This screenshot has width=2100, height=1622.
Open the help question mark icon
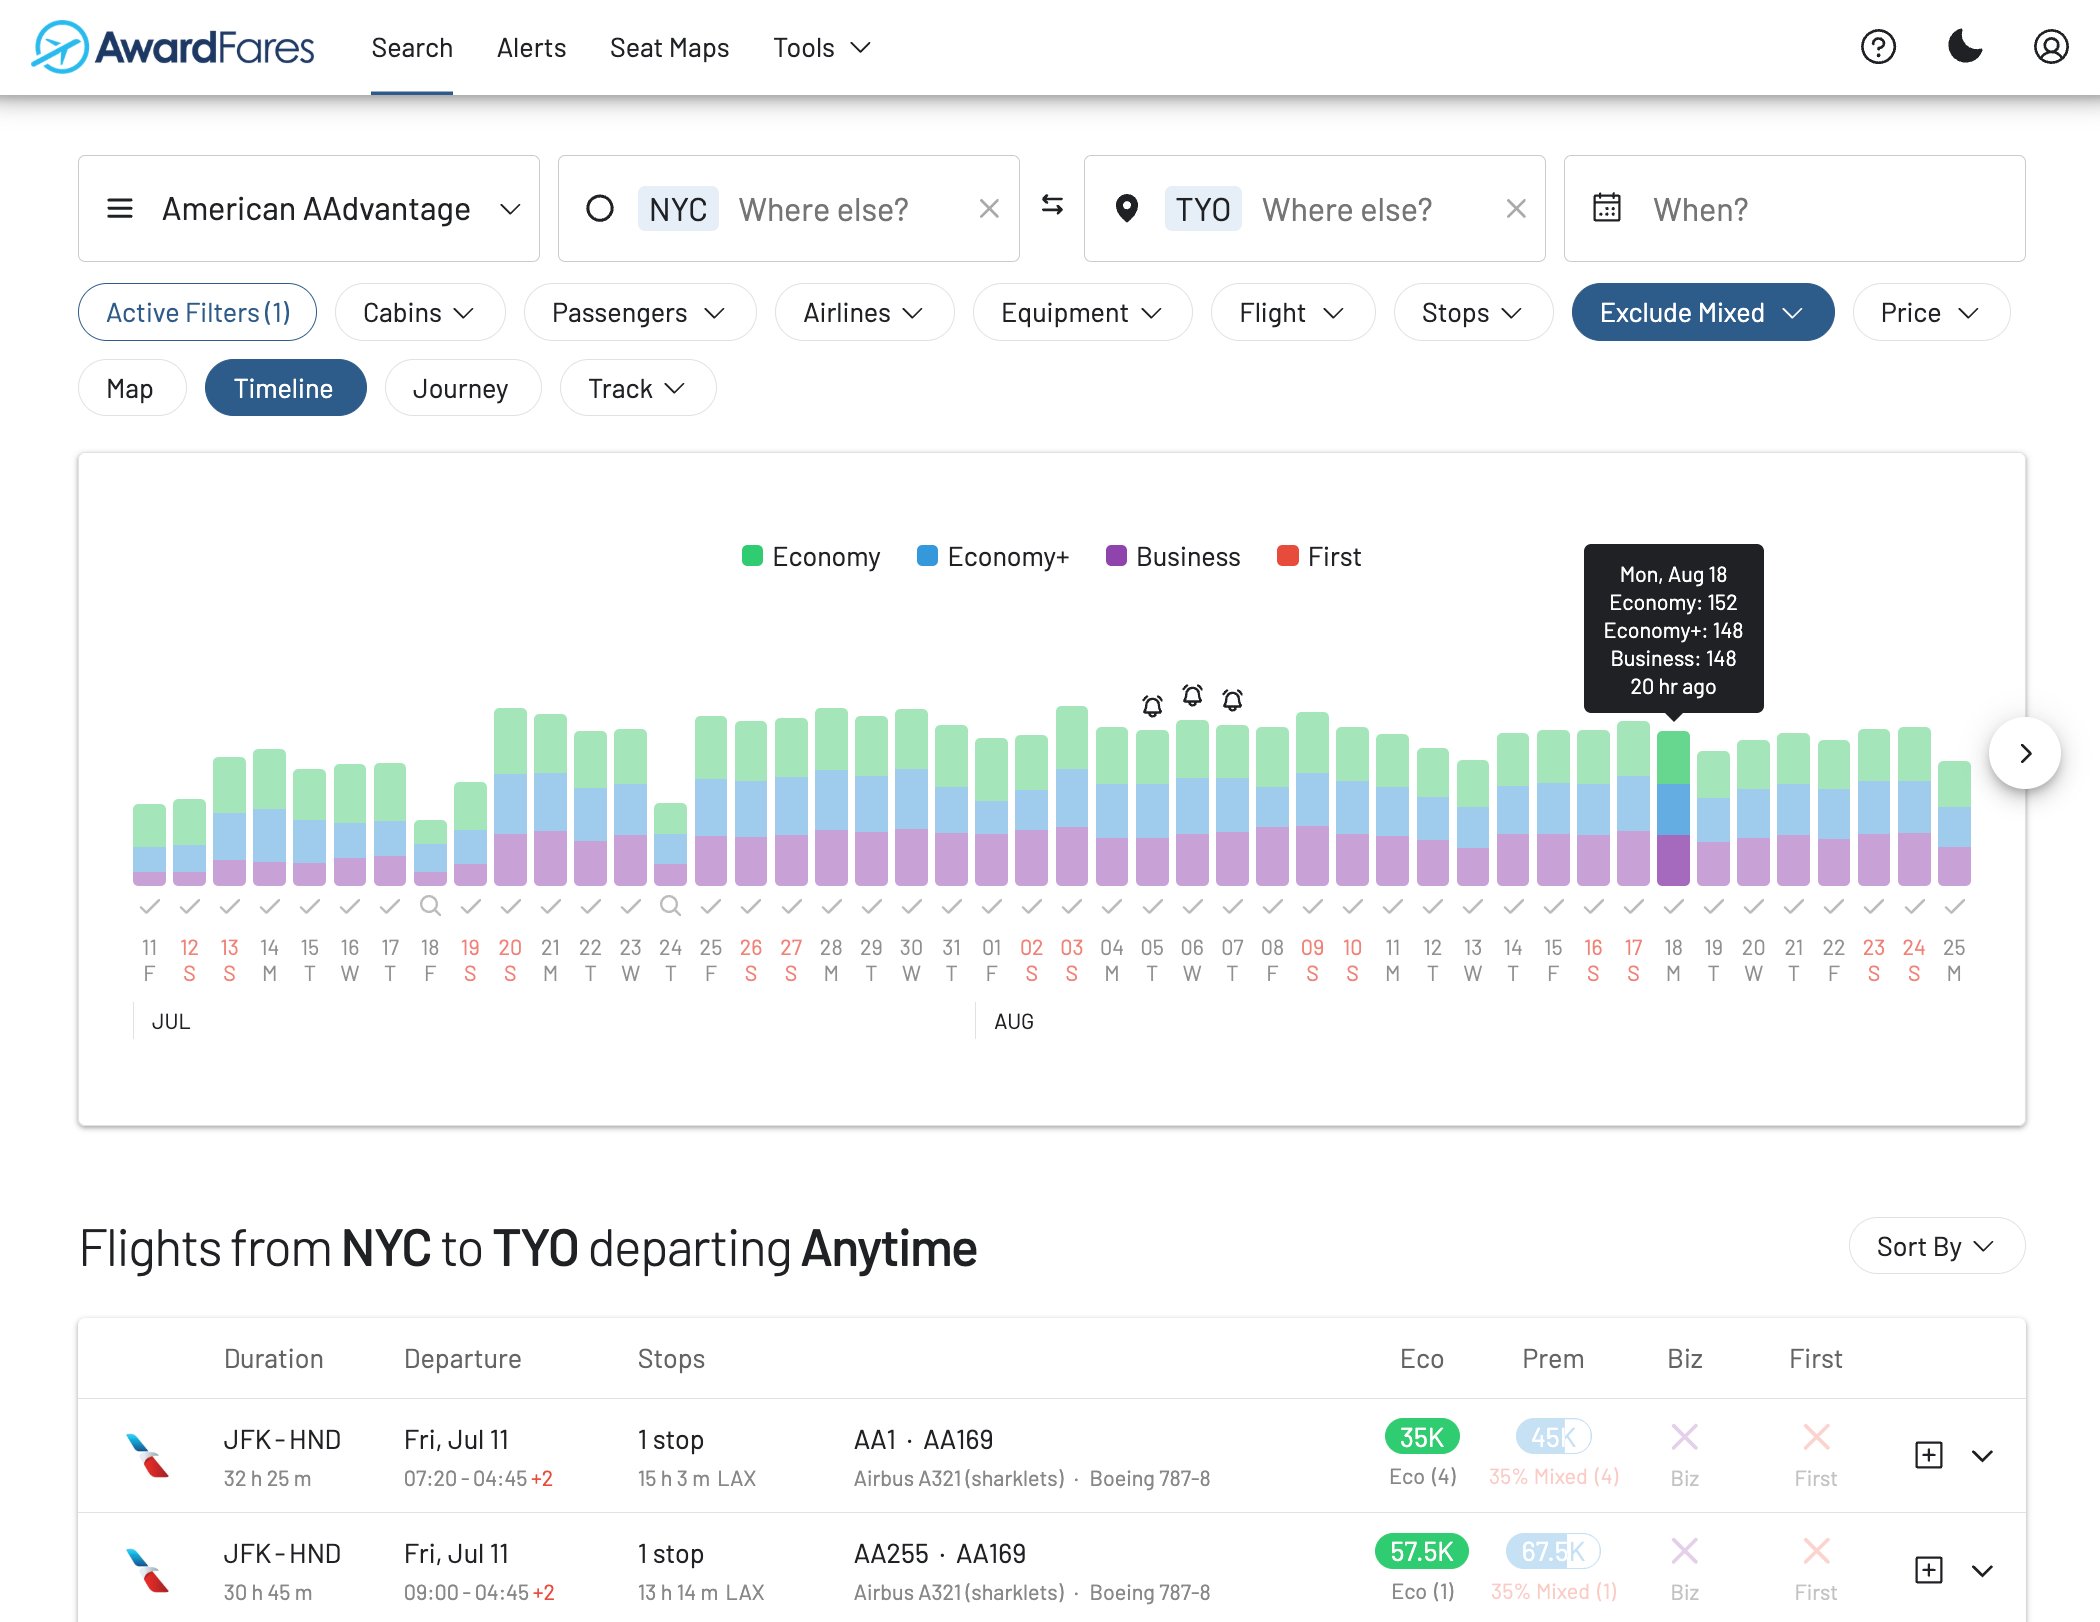[1878, 47]
